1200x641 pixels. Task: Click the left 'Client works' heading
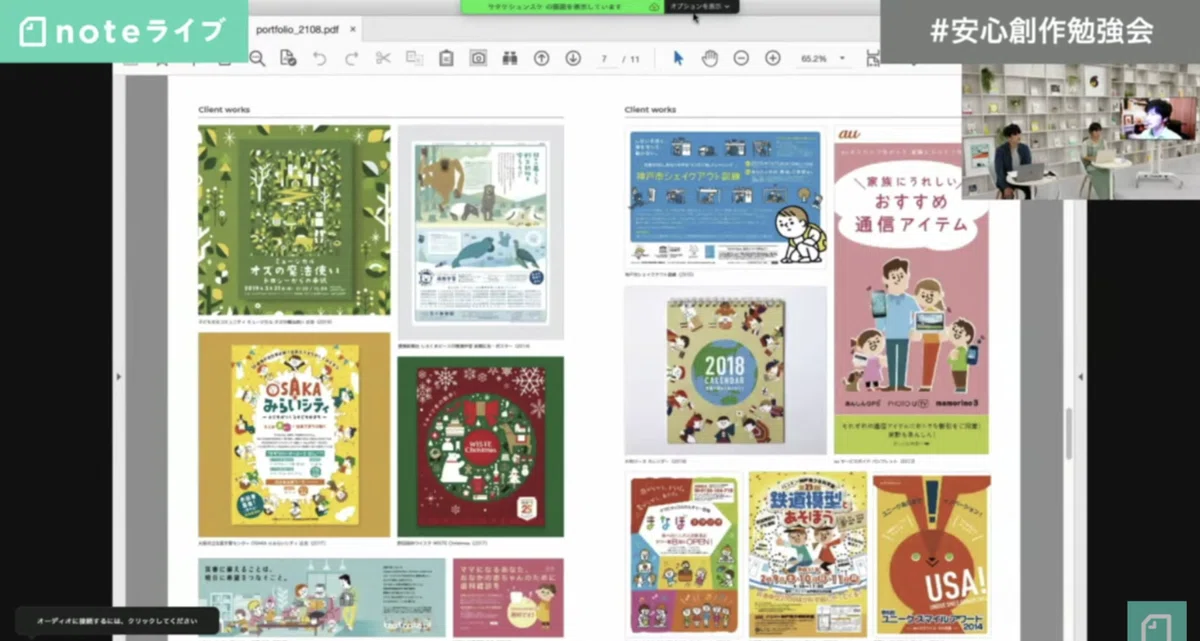point(224,109)
